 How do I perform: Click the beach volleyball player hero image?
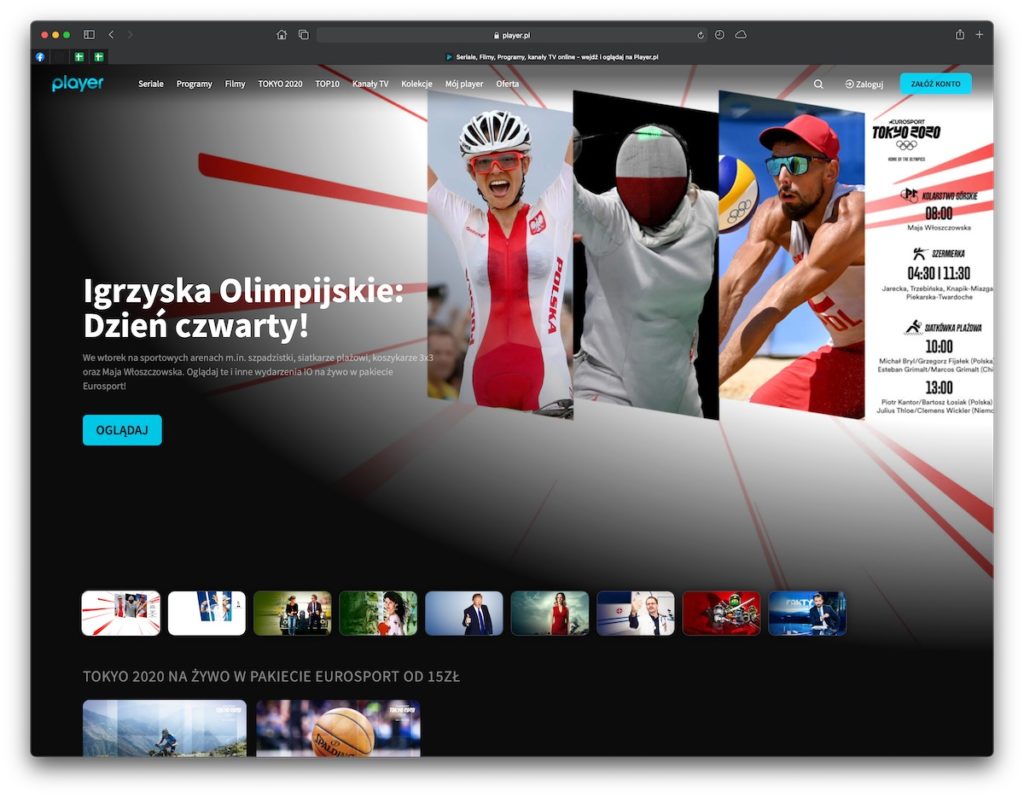pos(792,255)
